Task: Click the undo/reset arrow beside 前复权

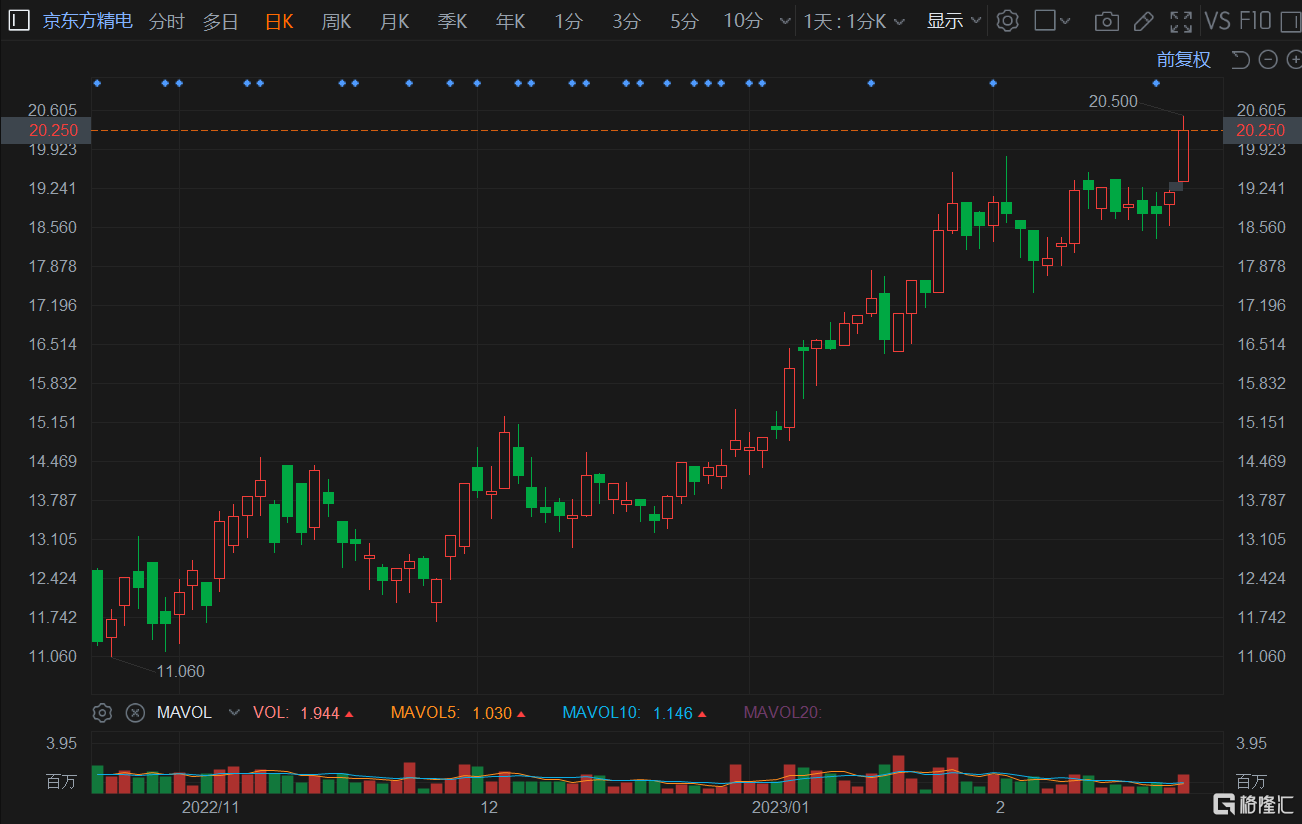Action: coord(1240,60)
